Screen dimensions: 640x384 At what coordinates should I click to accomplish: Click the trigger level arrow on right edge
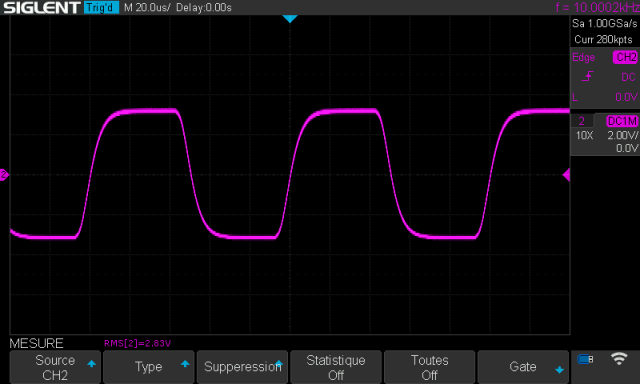click(566, 175)
